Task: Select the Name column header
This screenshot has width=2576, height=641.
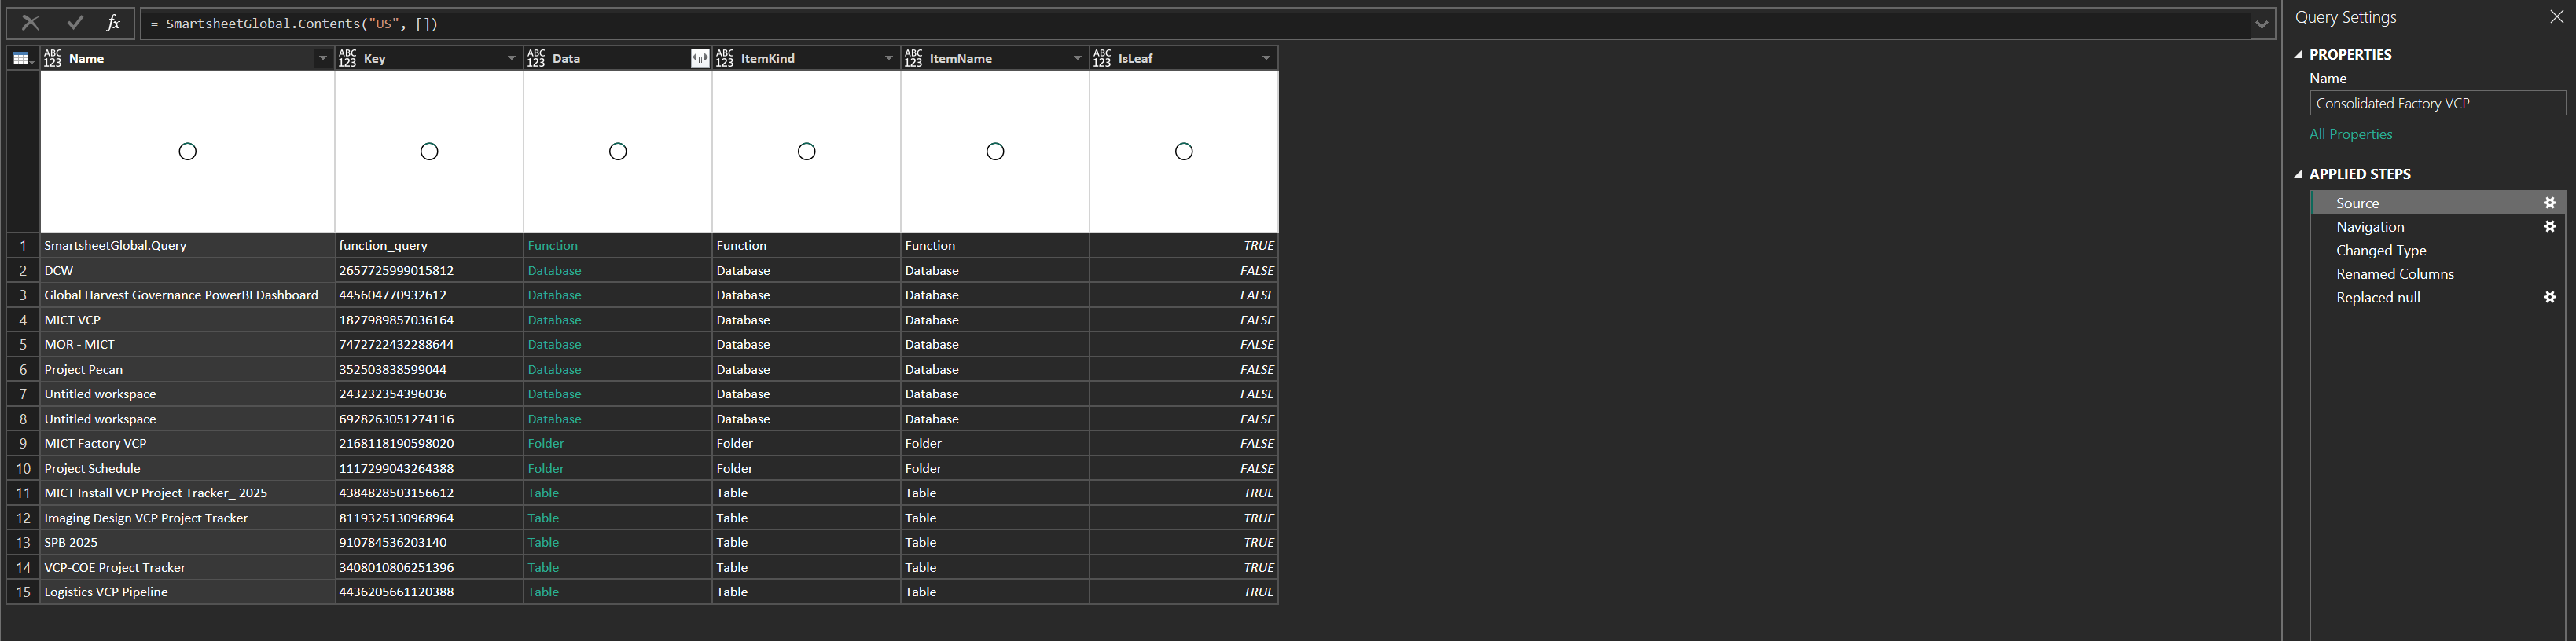Action: coord(187,59)
